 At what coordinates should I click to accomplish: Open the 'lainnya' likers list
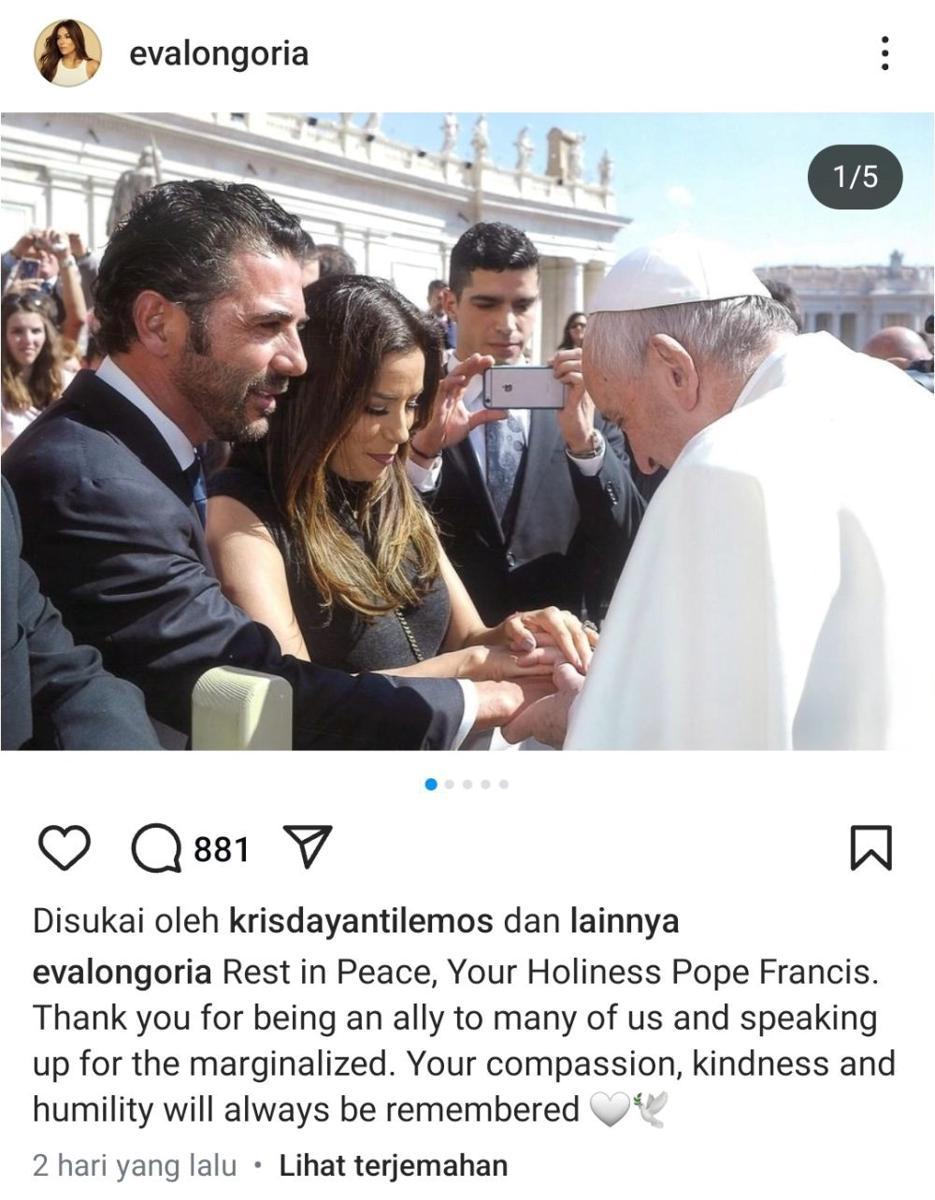(624, 921)
